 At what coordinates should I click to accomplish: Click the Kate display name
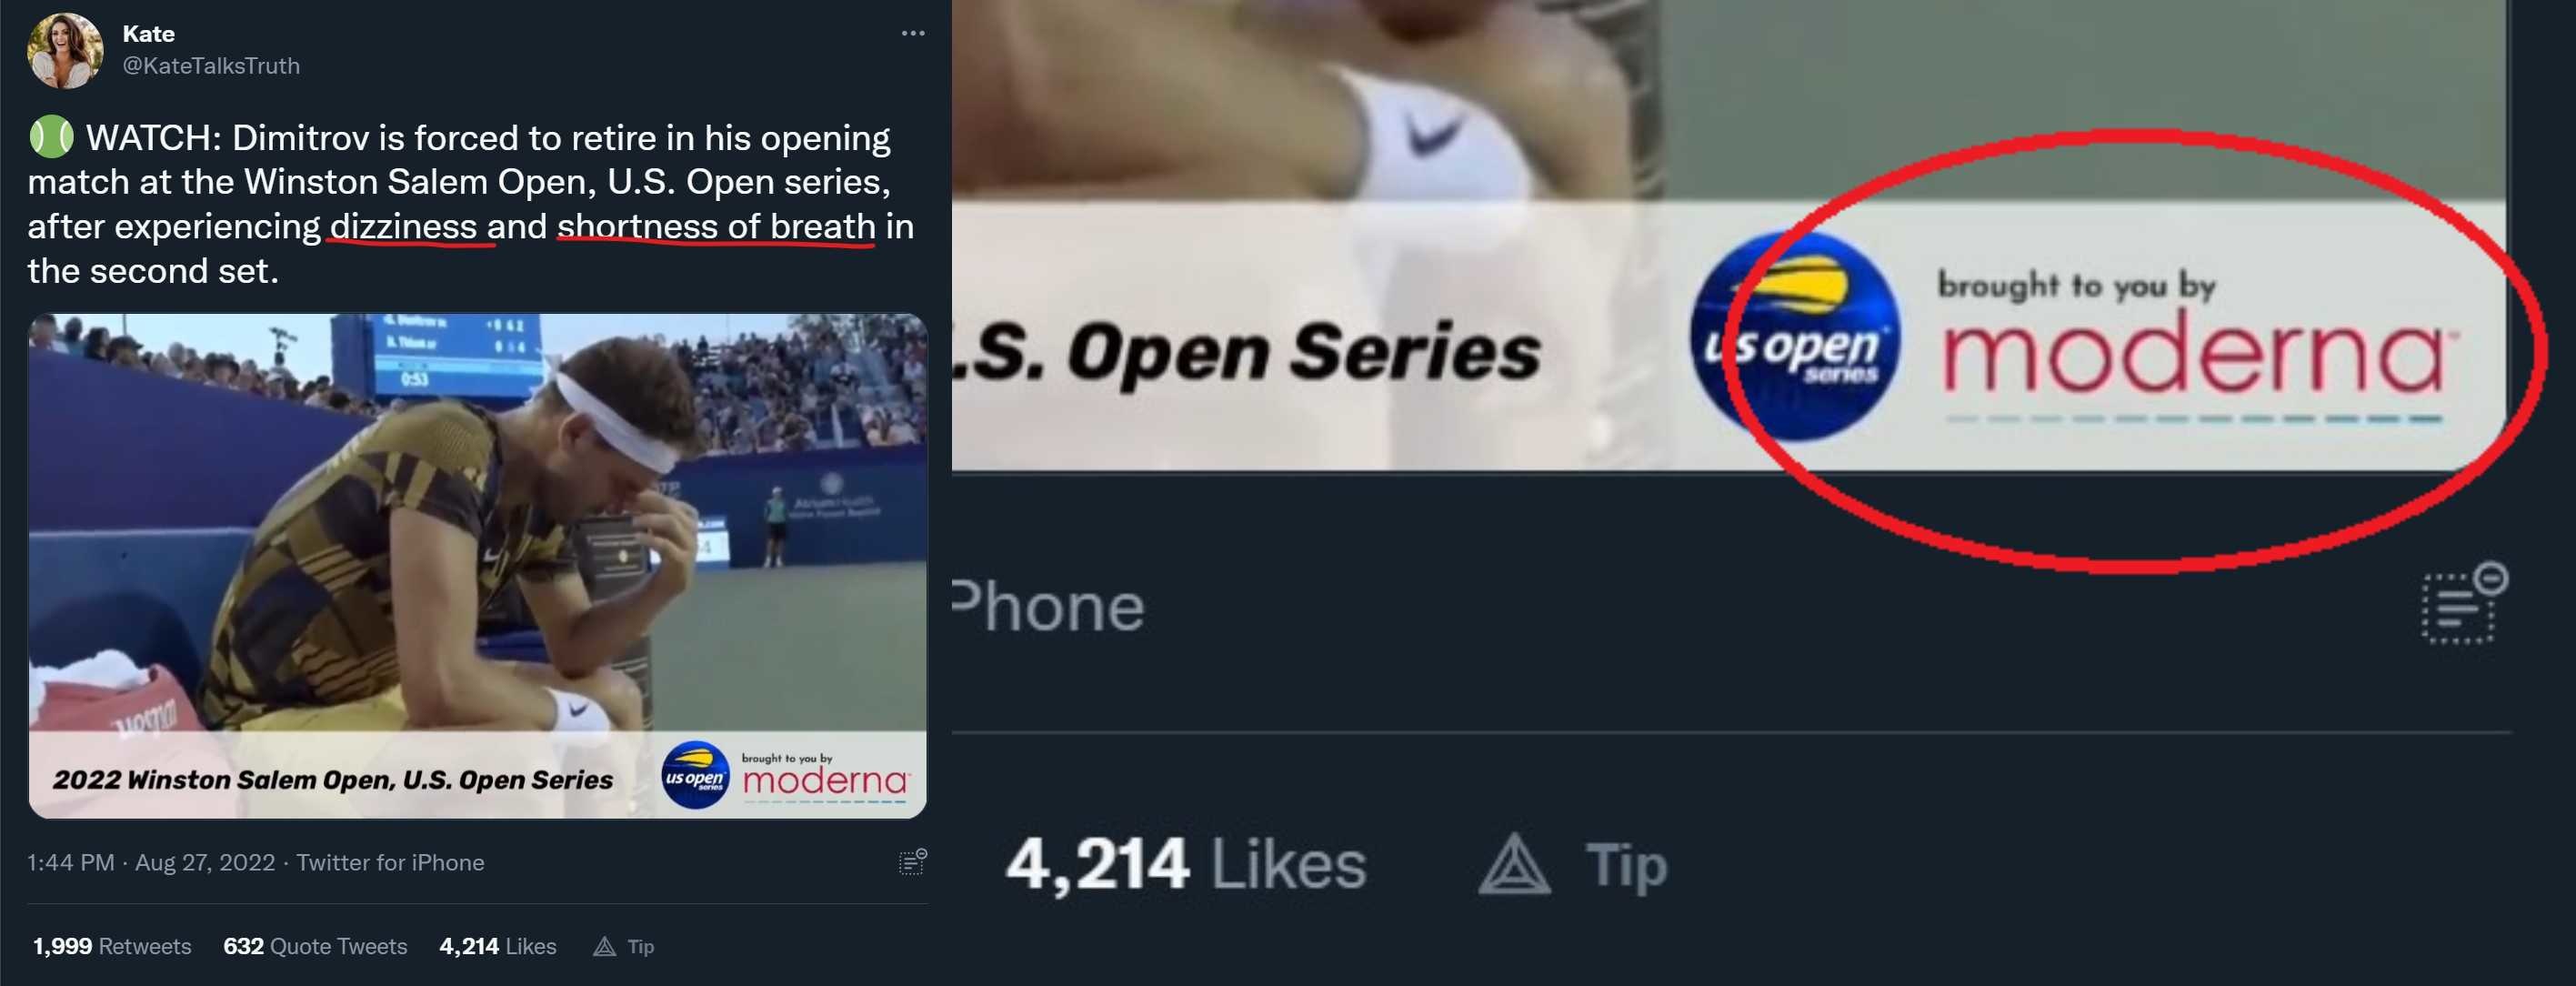coord(149,34)
